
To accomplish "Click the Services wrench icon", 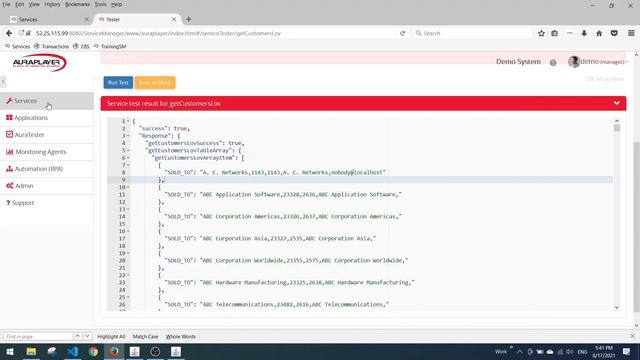I will coord(9,100).
